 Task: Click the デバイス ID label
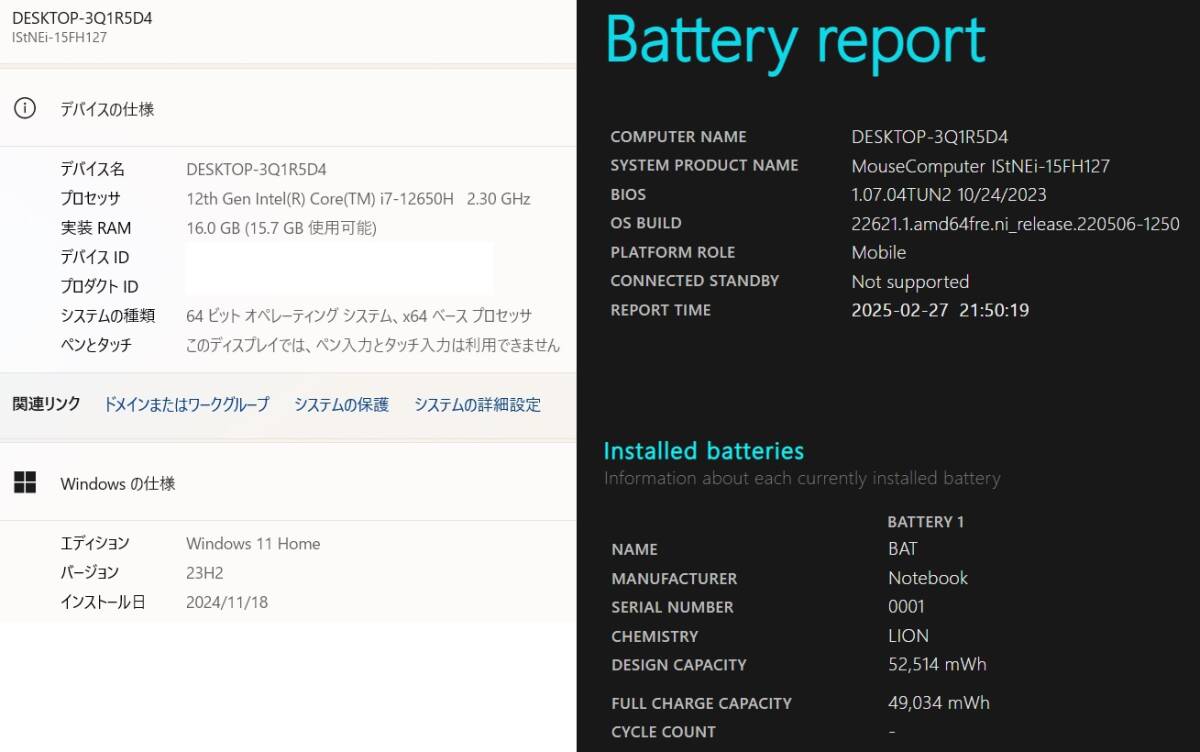coord(94,257)
